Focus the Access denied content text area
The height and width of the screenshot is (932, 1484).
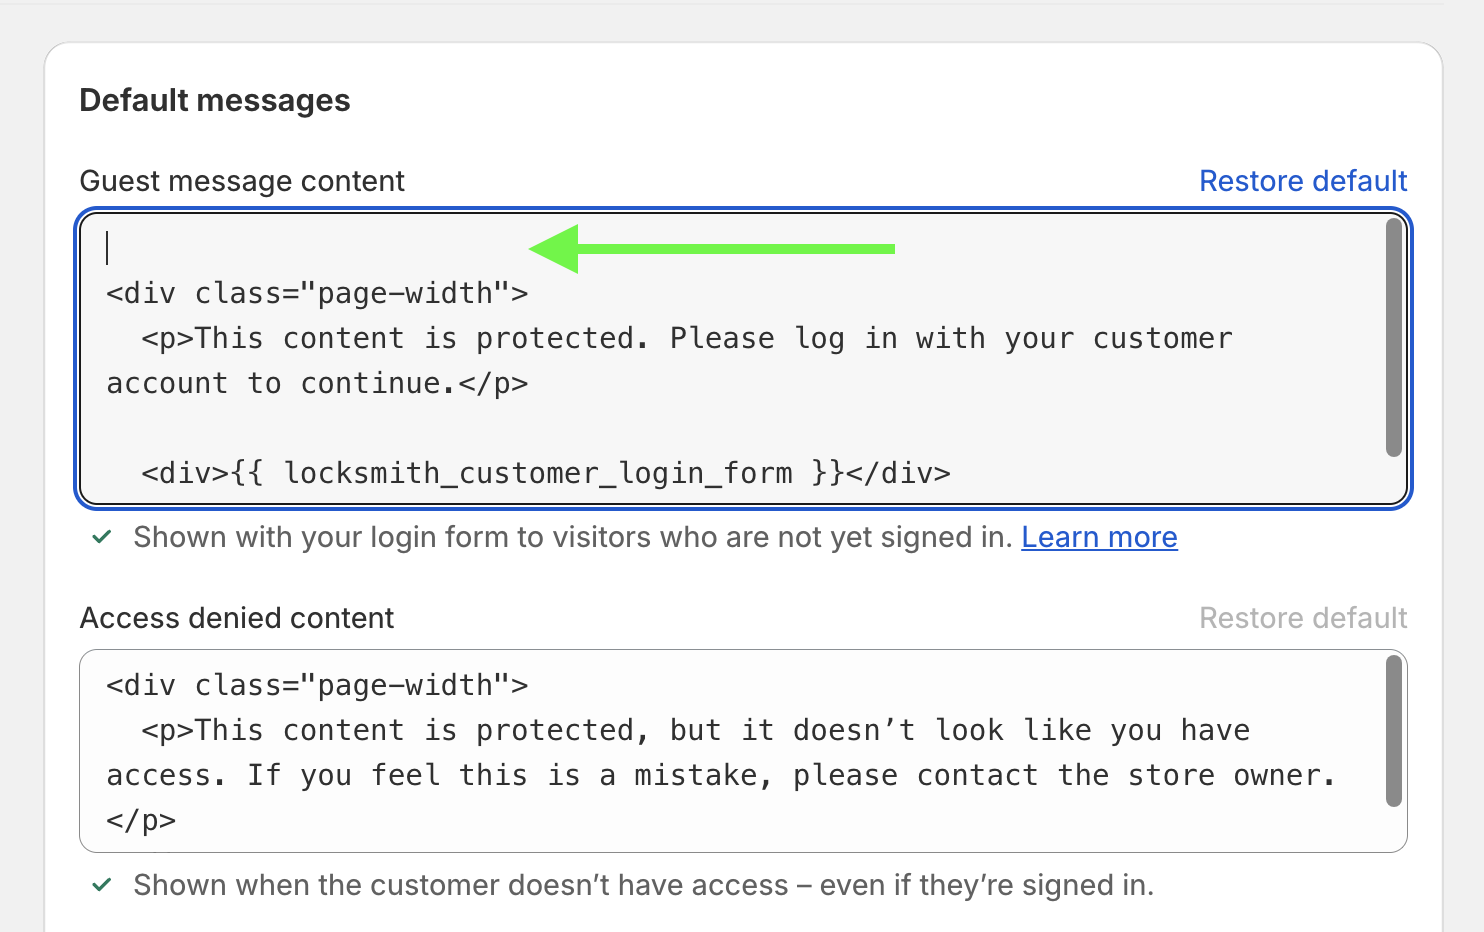(743, 751)
